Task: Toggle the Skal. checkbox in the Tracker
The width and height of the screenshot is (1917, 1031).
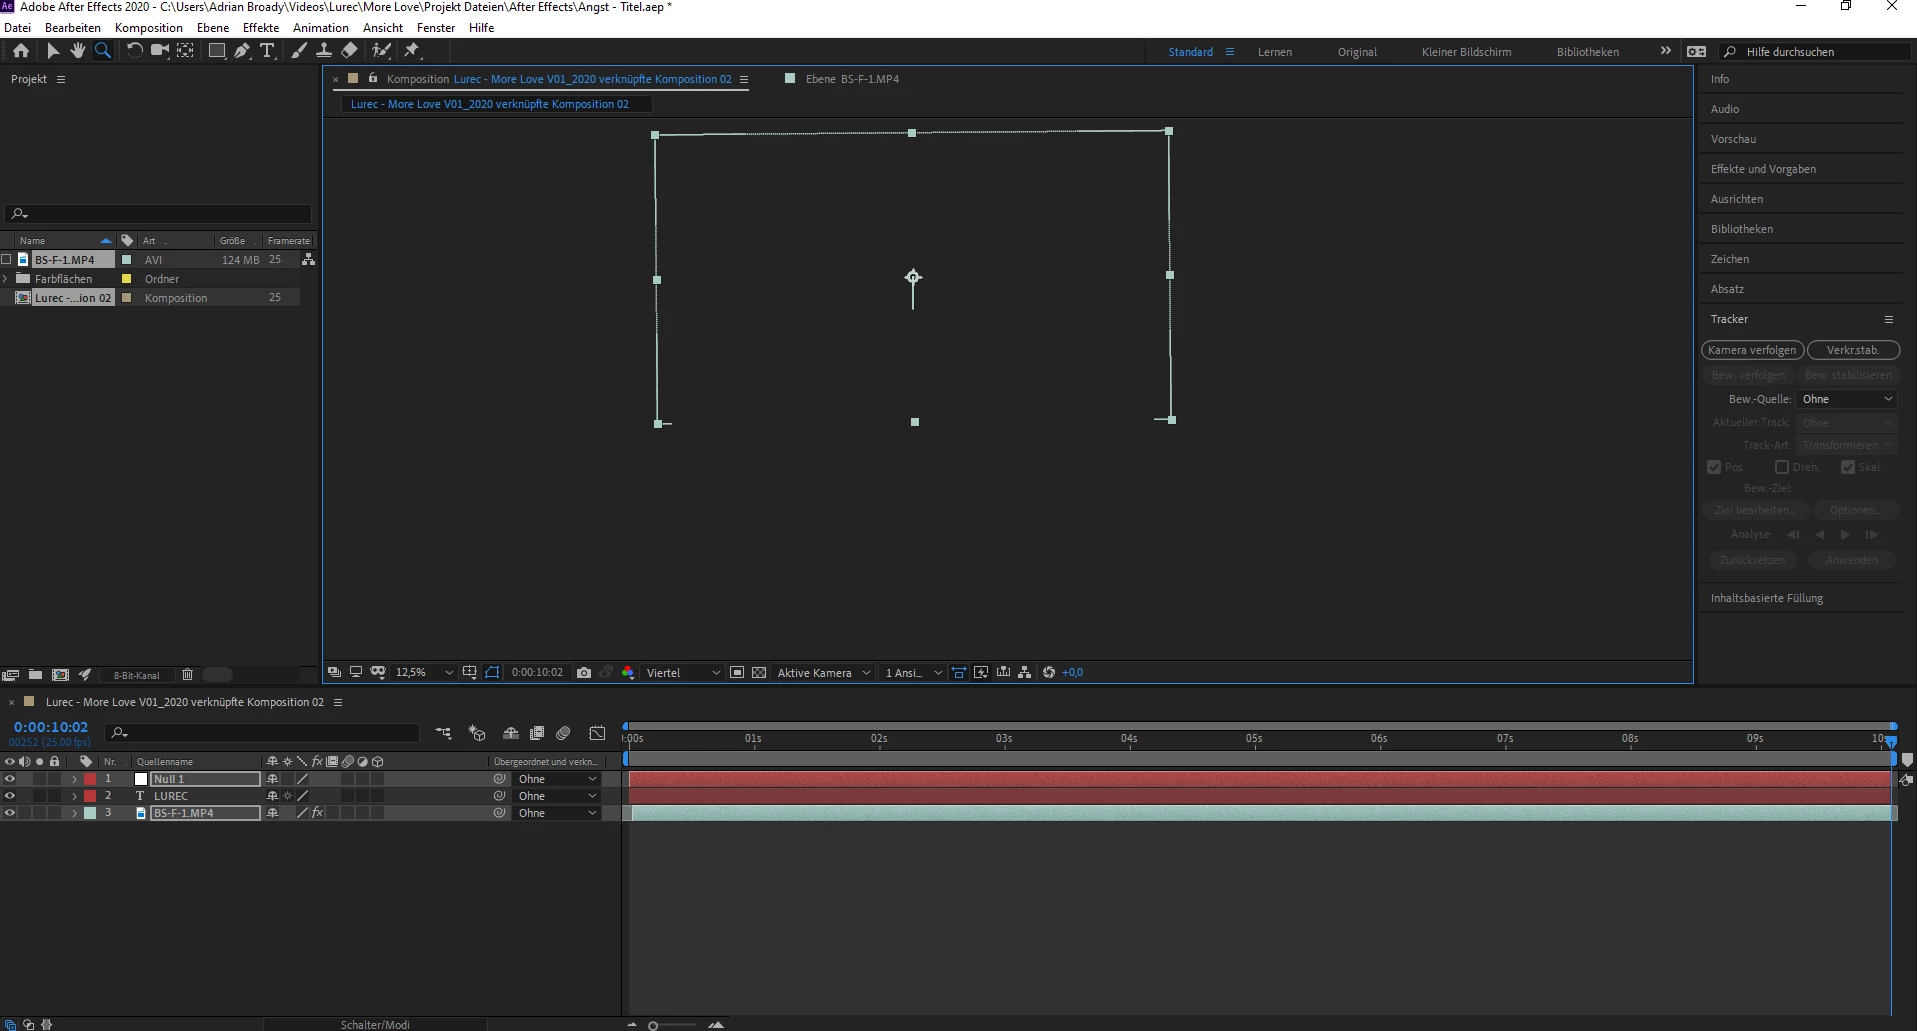Action: click(x=1848, y=467)
